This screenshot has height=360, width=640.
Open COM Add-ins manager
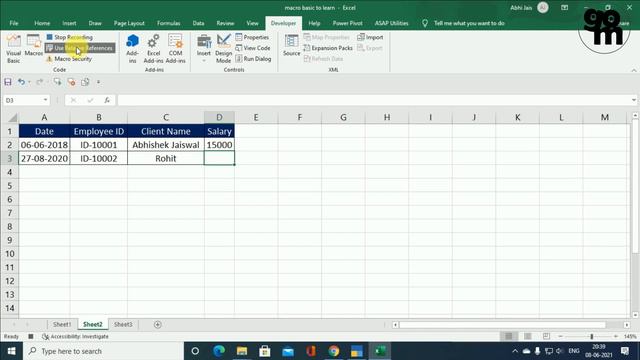[x=176, y=48]
